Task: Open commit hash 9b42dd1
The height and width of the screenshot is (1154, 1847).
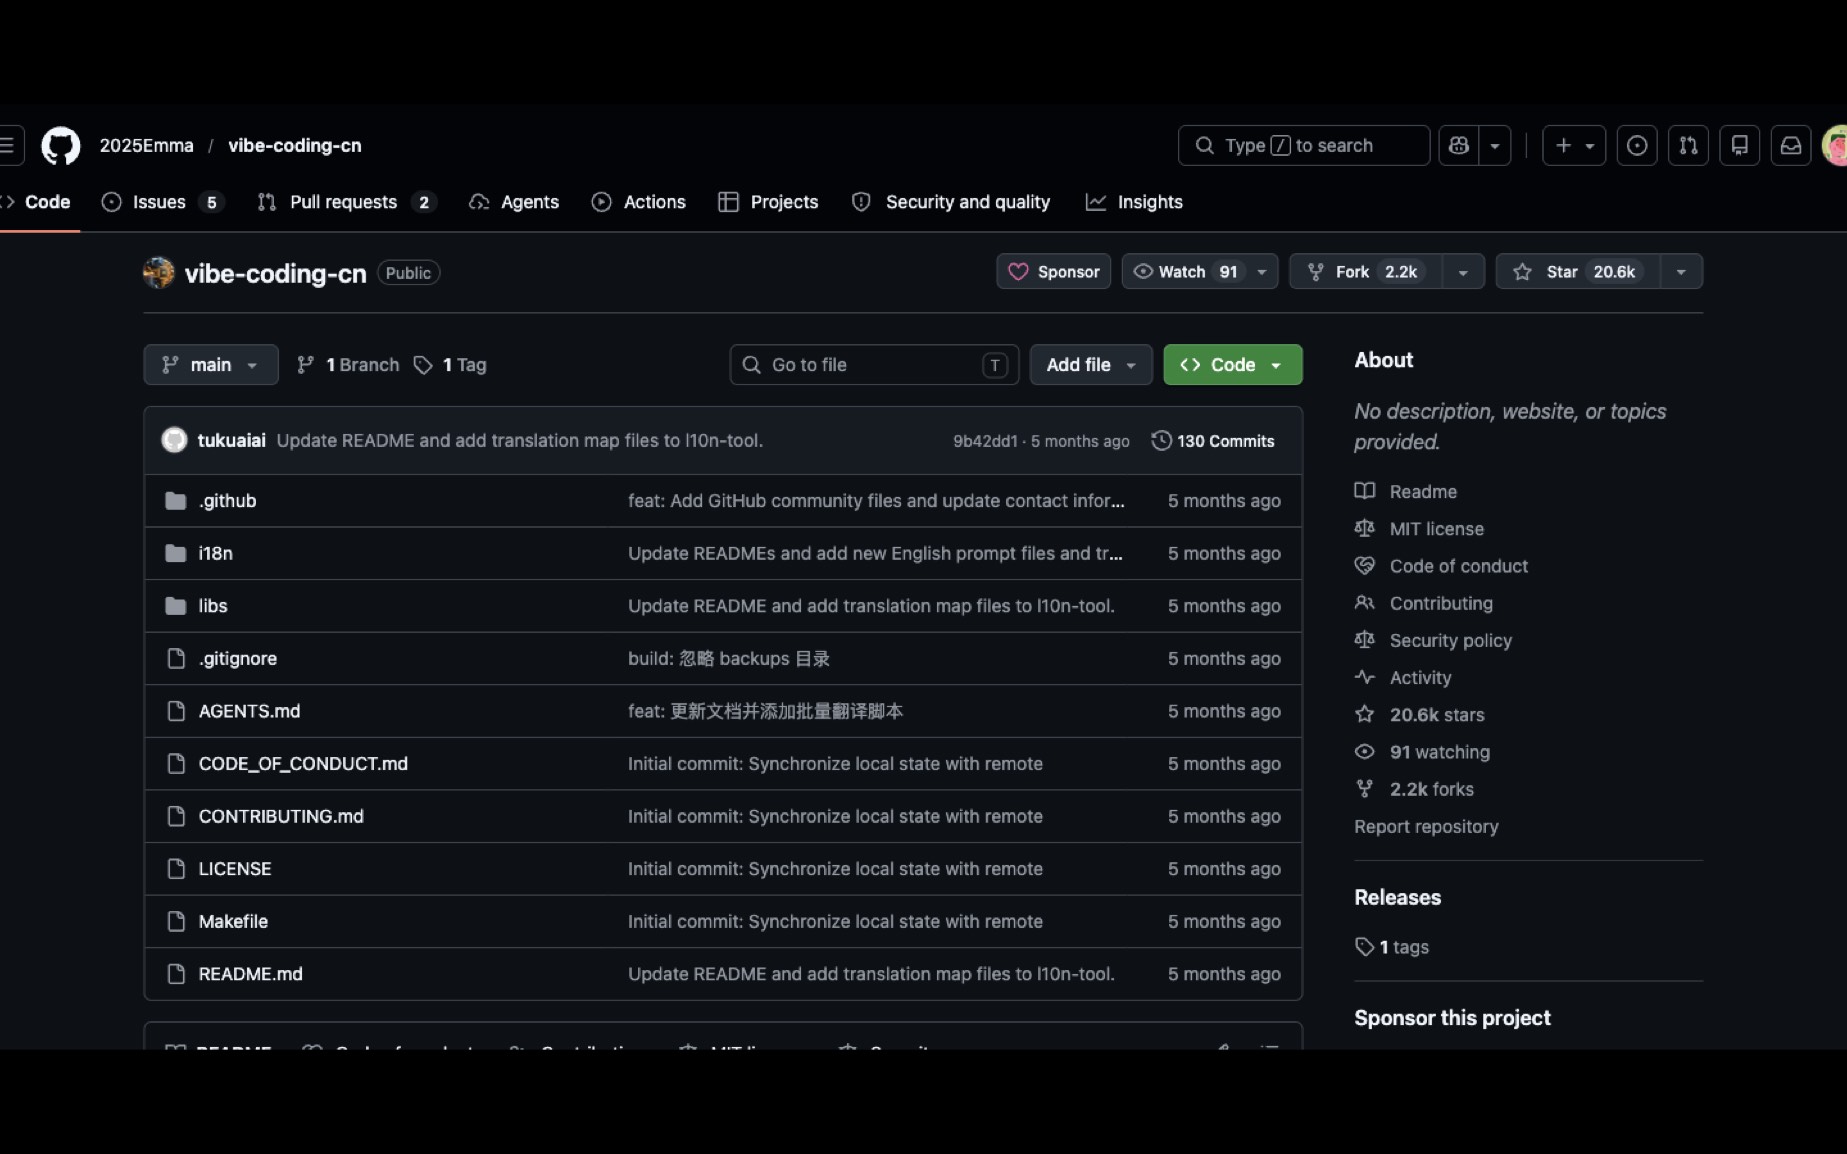Action: pos(985,441)
